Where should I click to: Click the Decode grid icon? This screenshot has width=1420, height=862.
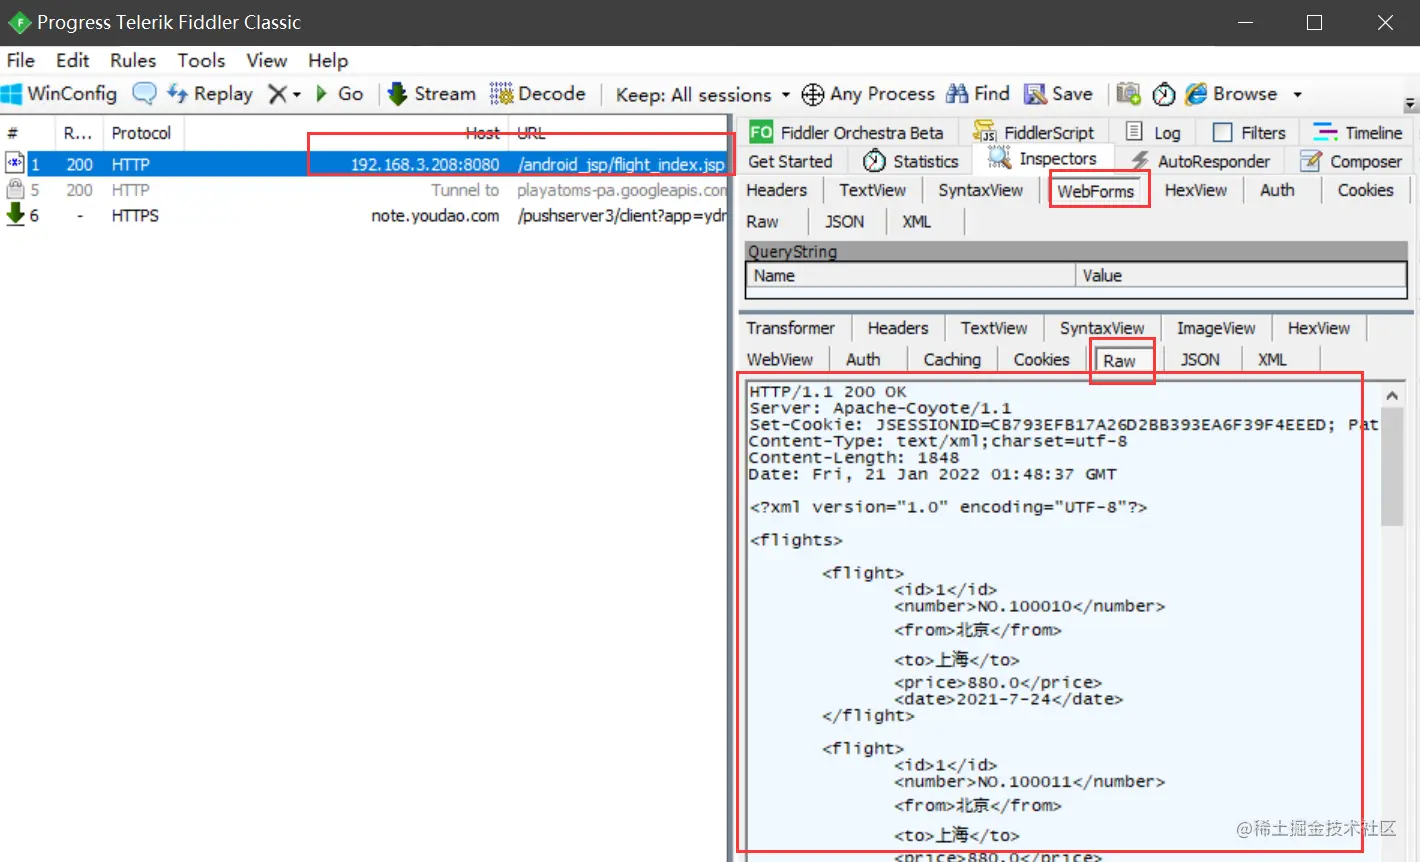click(x=501, y=94)
